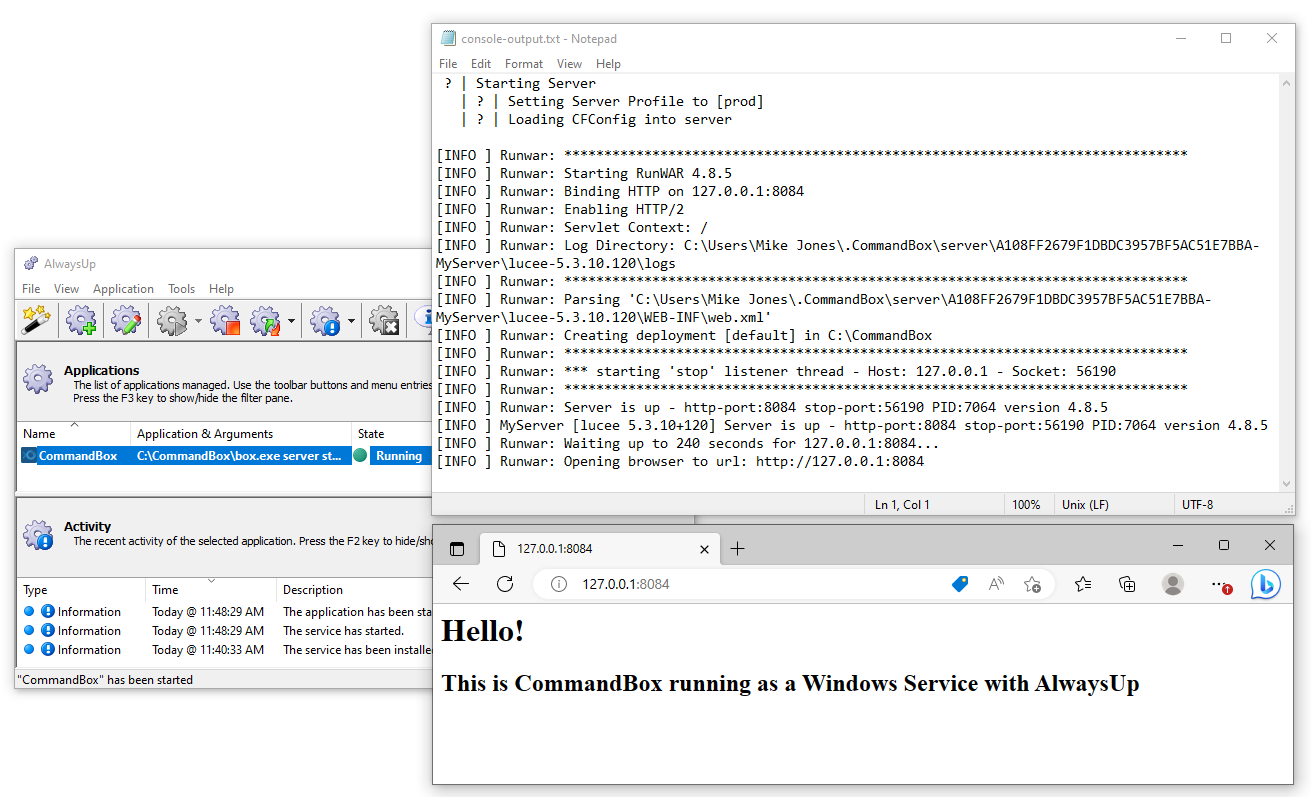Click the Activity pane gear icon

[x=38, y=535]
